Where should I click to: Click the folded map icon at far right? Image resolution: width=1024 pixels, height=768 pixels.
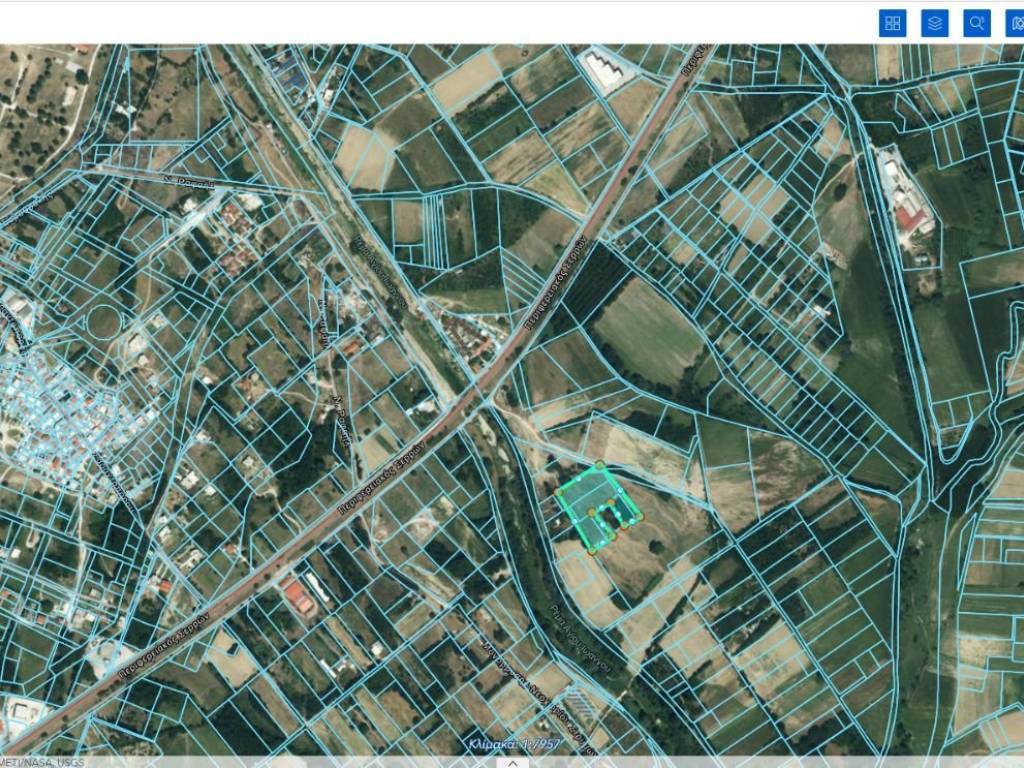click(x=1014, y=23)
